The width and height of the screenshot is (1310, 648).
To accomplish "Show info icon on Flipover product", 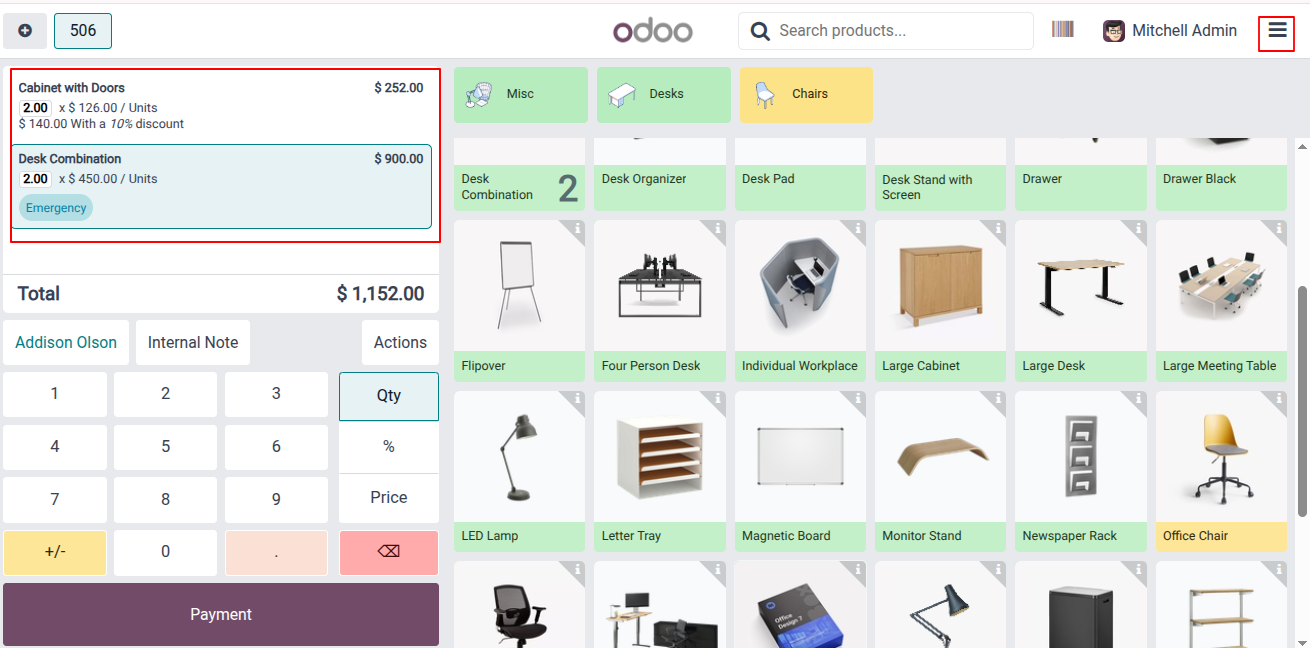I will [x=578, y=228].
